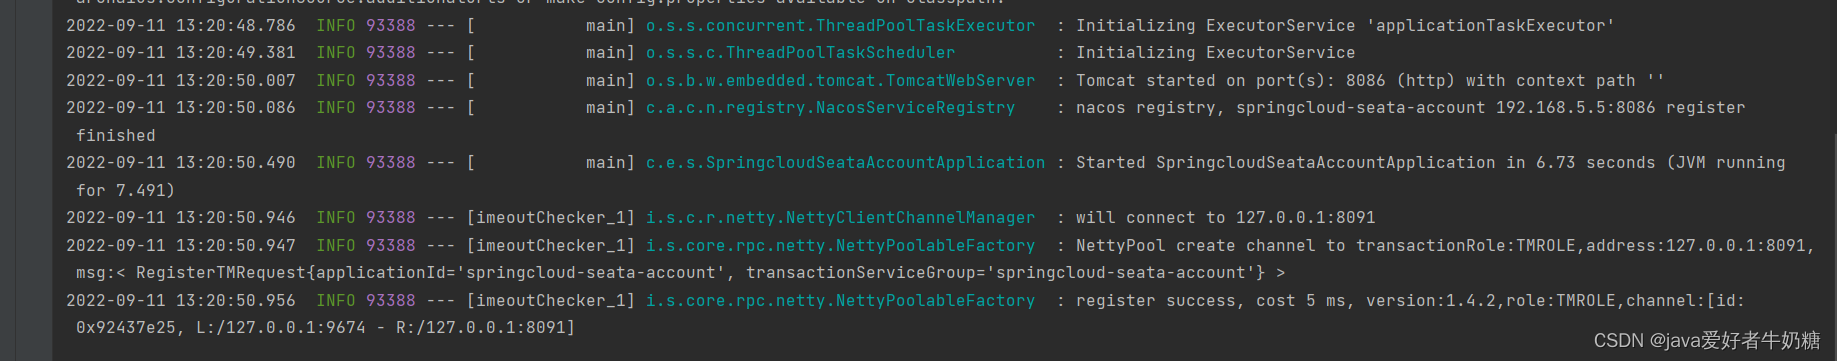The width and height of the screenshot is (1837, 361).
Task: Open the o.s.b.w.embedded.tomcat.TomcatWebServer class link
Action: (x=840, y=81)
